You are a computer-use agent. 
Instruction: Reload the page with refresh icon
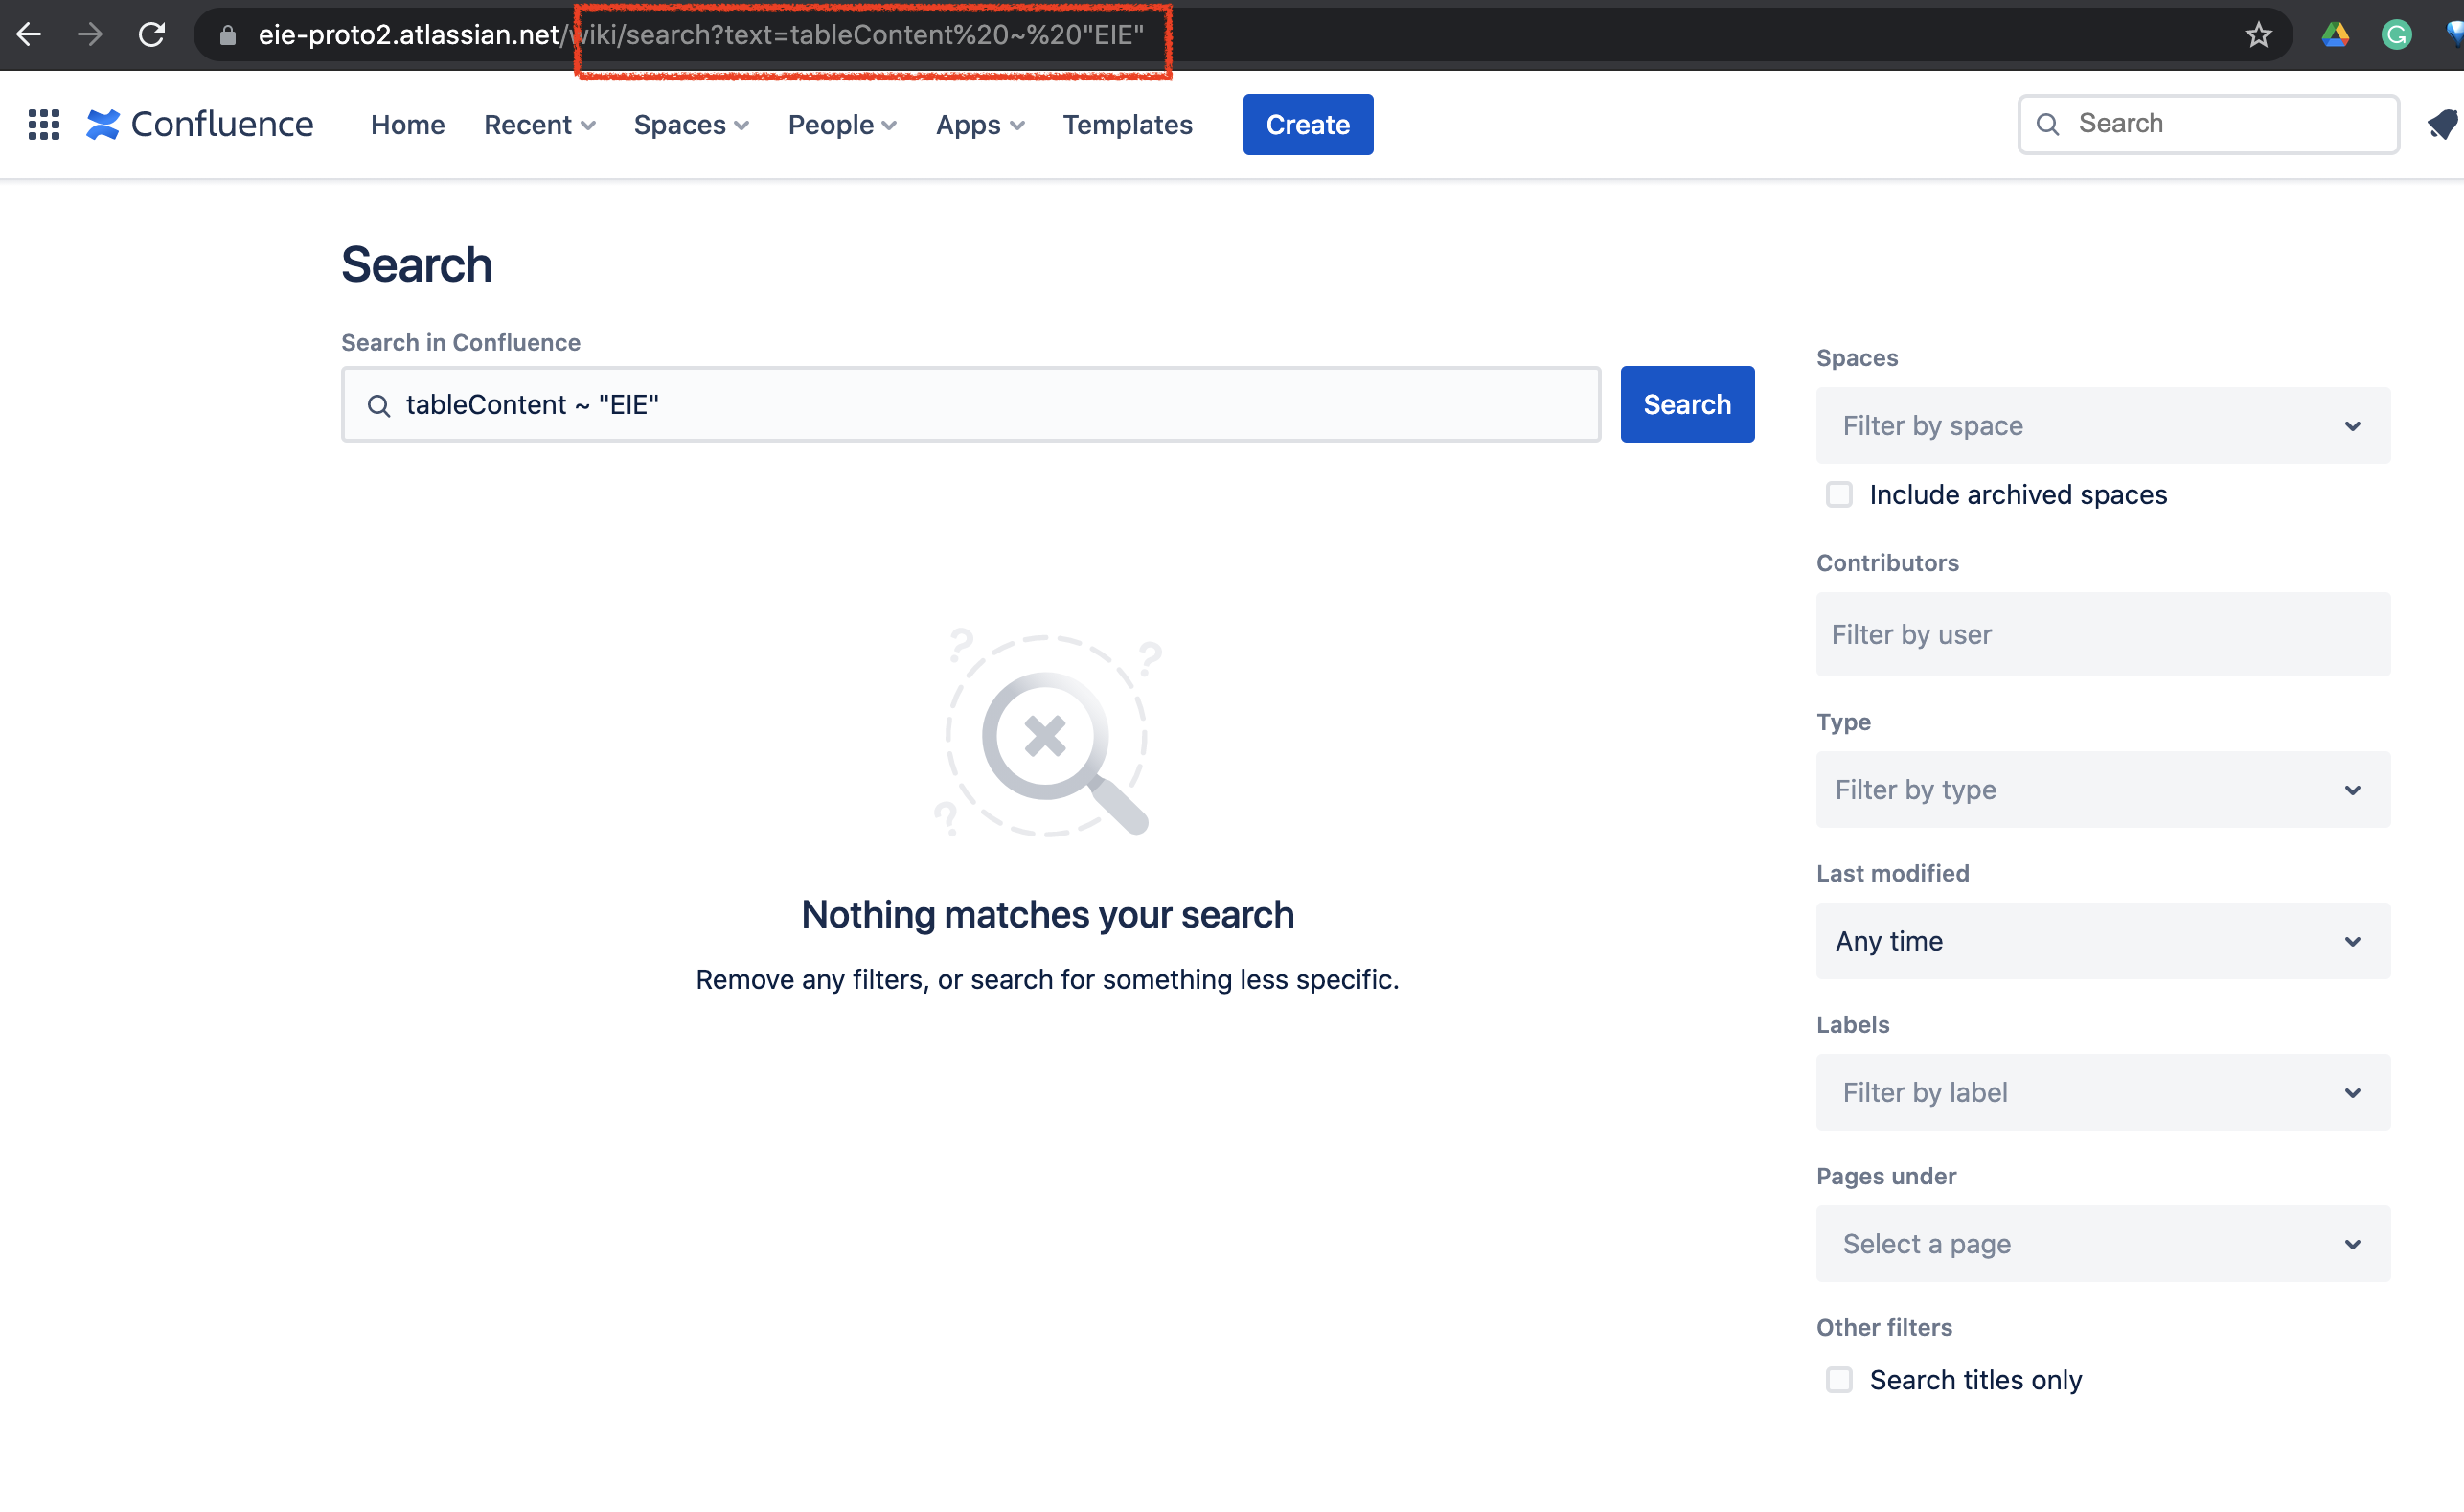tap(151, 35)
